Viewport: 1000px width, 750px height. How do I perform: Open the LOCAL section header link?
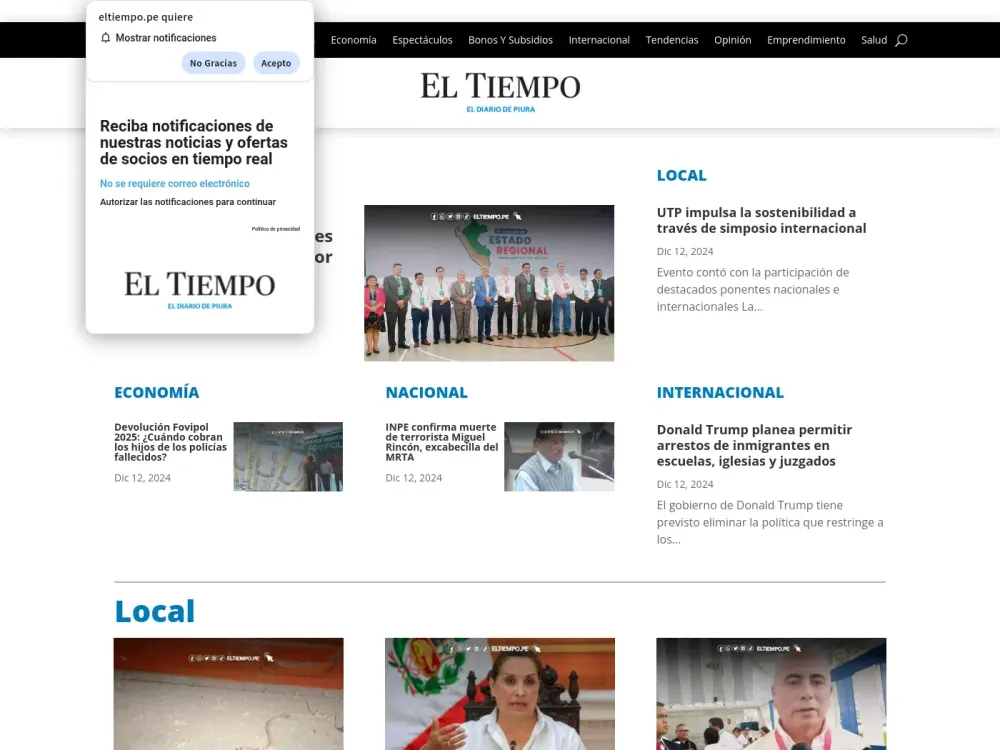(x=682, y=175)
